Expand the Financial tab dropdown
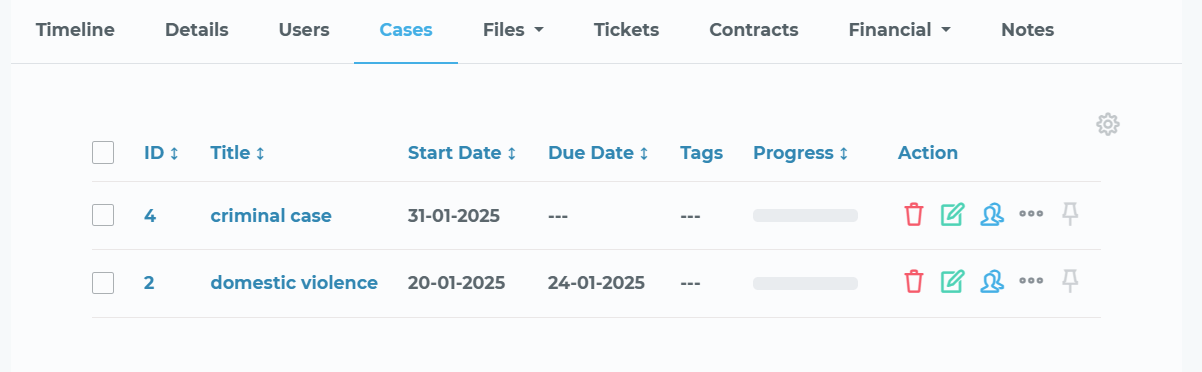This screenshot has width=1202, height=372. tap(899, 30)
